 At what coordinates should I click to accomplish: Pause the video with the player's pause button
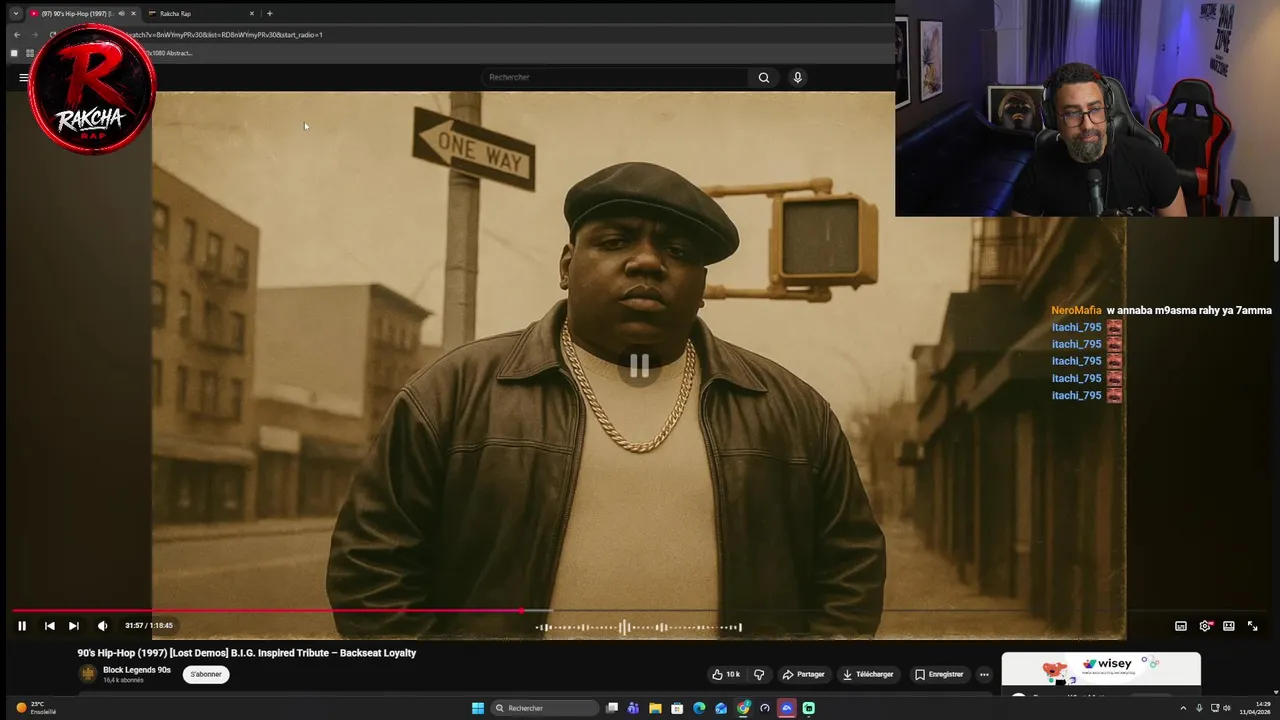pos(22,626)
